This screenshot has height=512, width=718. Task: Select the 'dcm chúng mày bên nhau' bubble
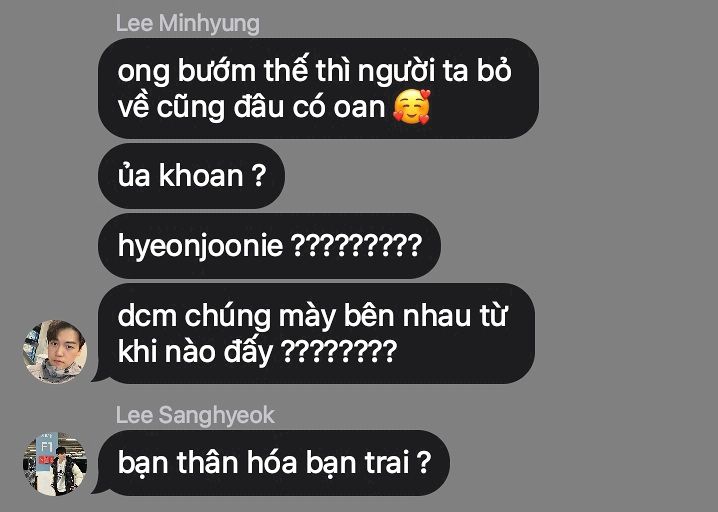pyautogui.click(x=316, y=333)
